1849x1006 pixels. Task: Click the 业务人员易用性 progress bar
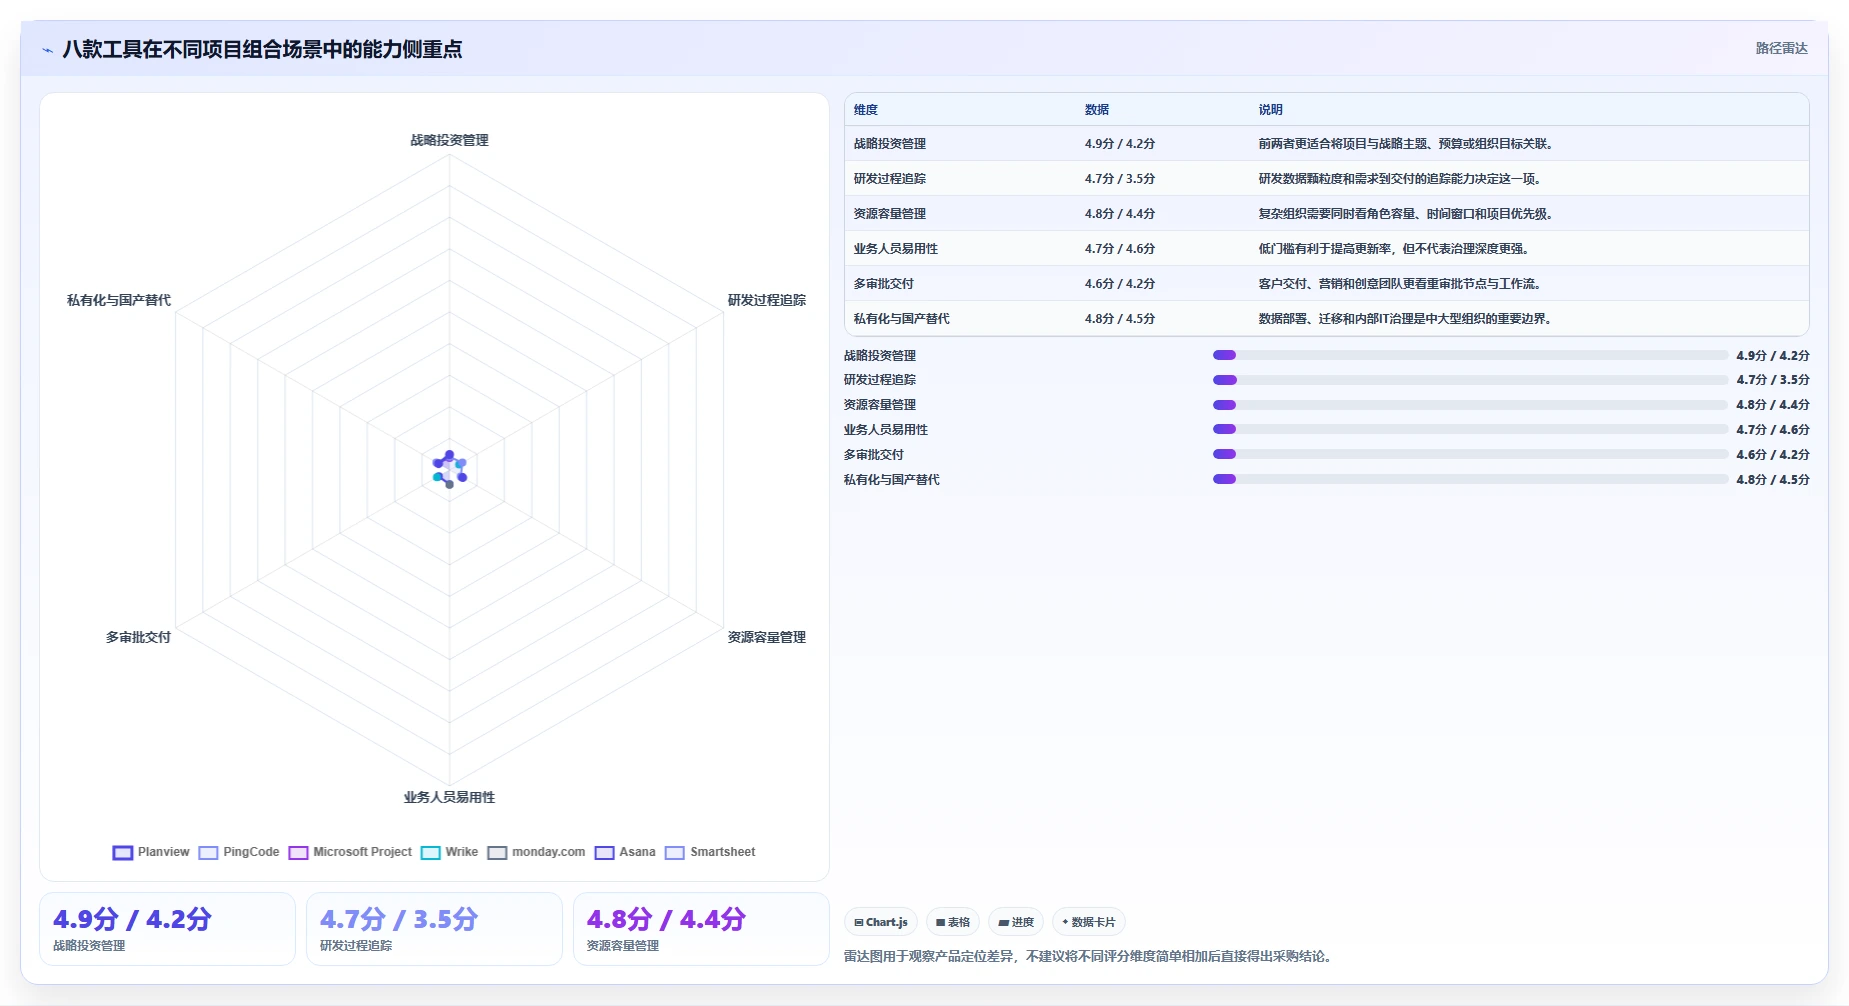click(1470, 429)
